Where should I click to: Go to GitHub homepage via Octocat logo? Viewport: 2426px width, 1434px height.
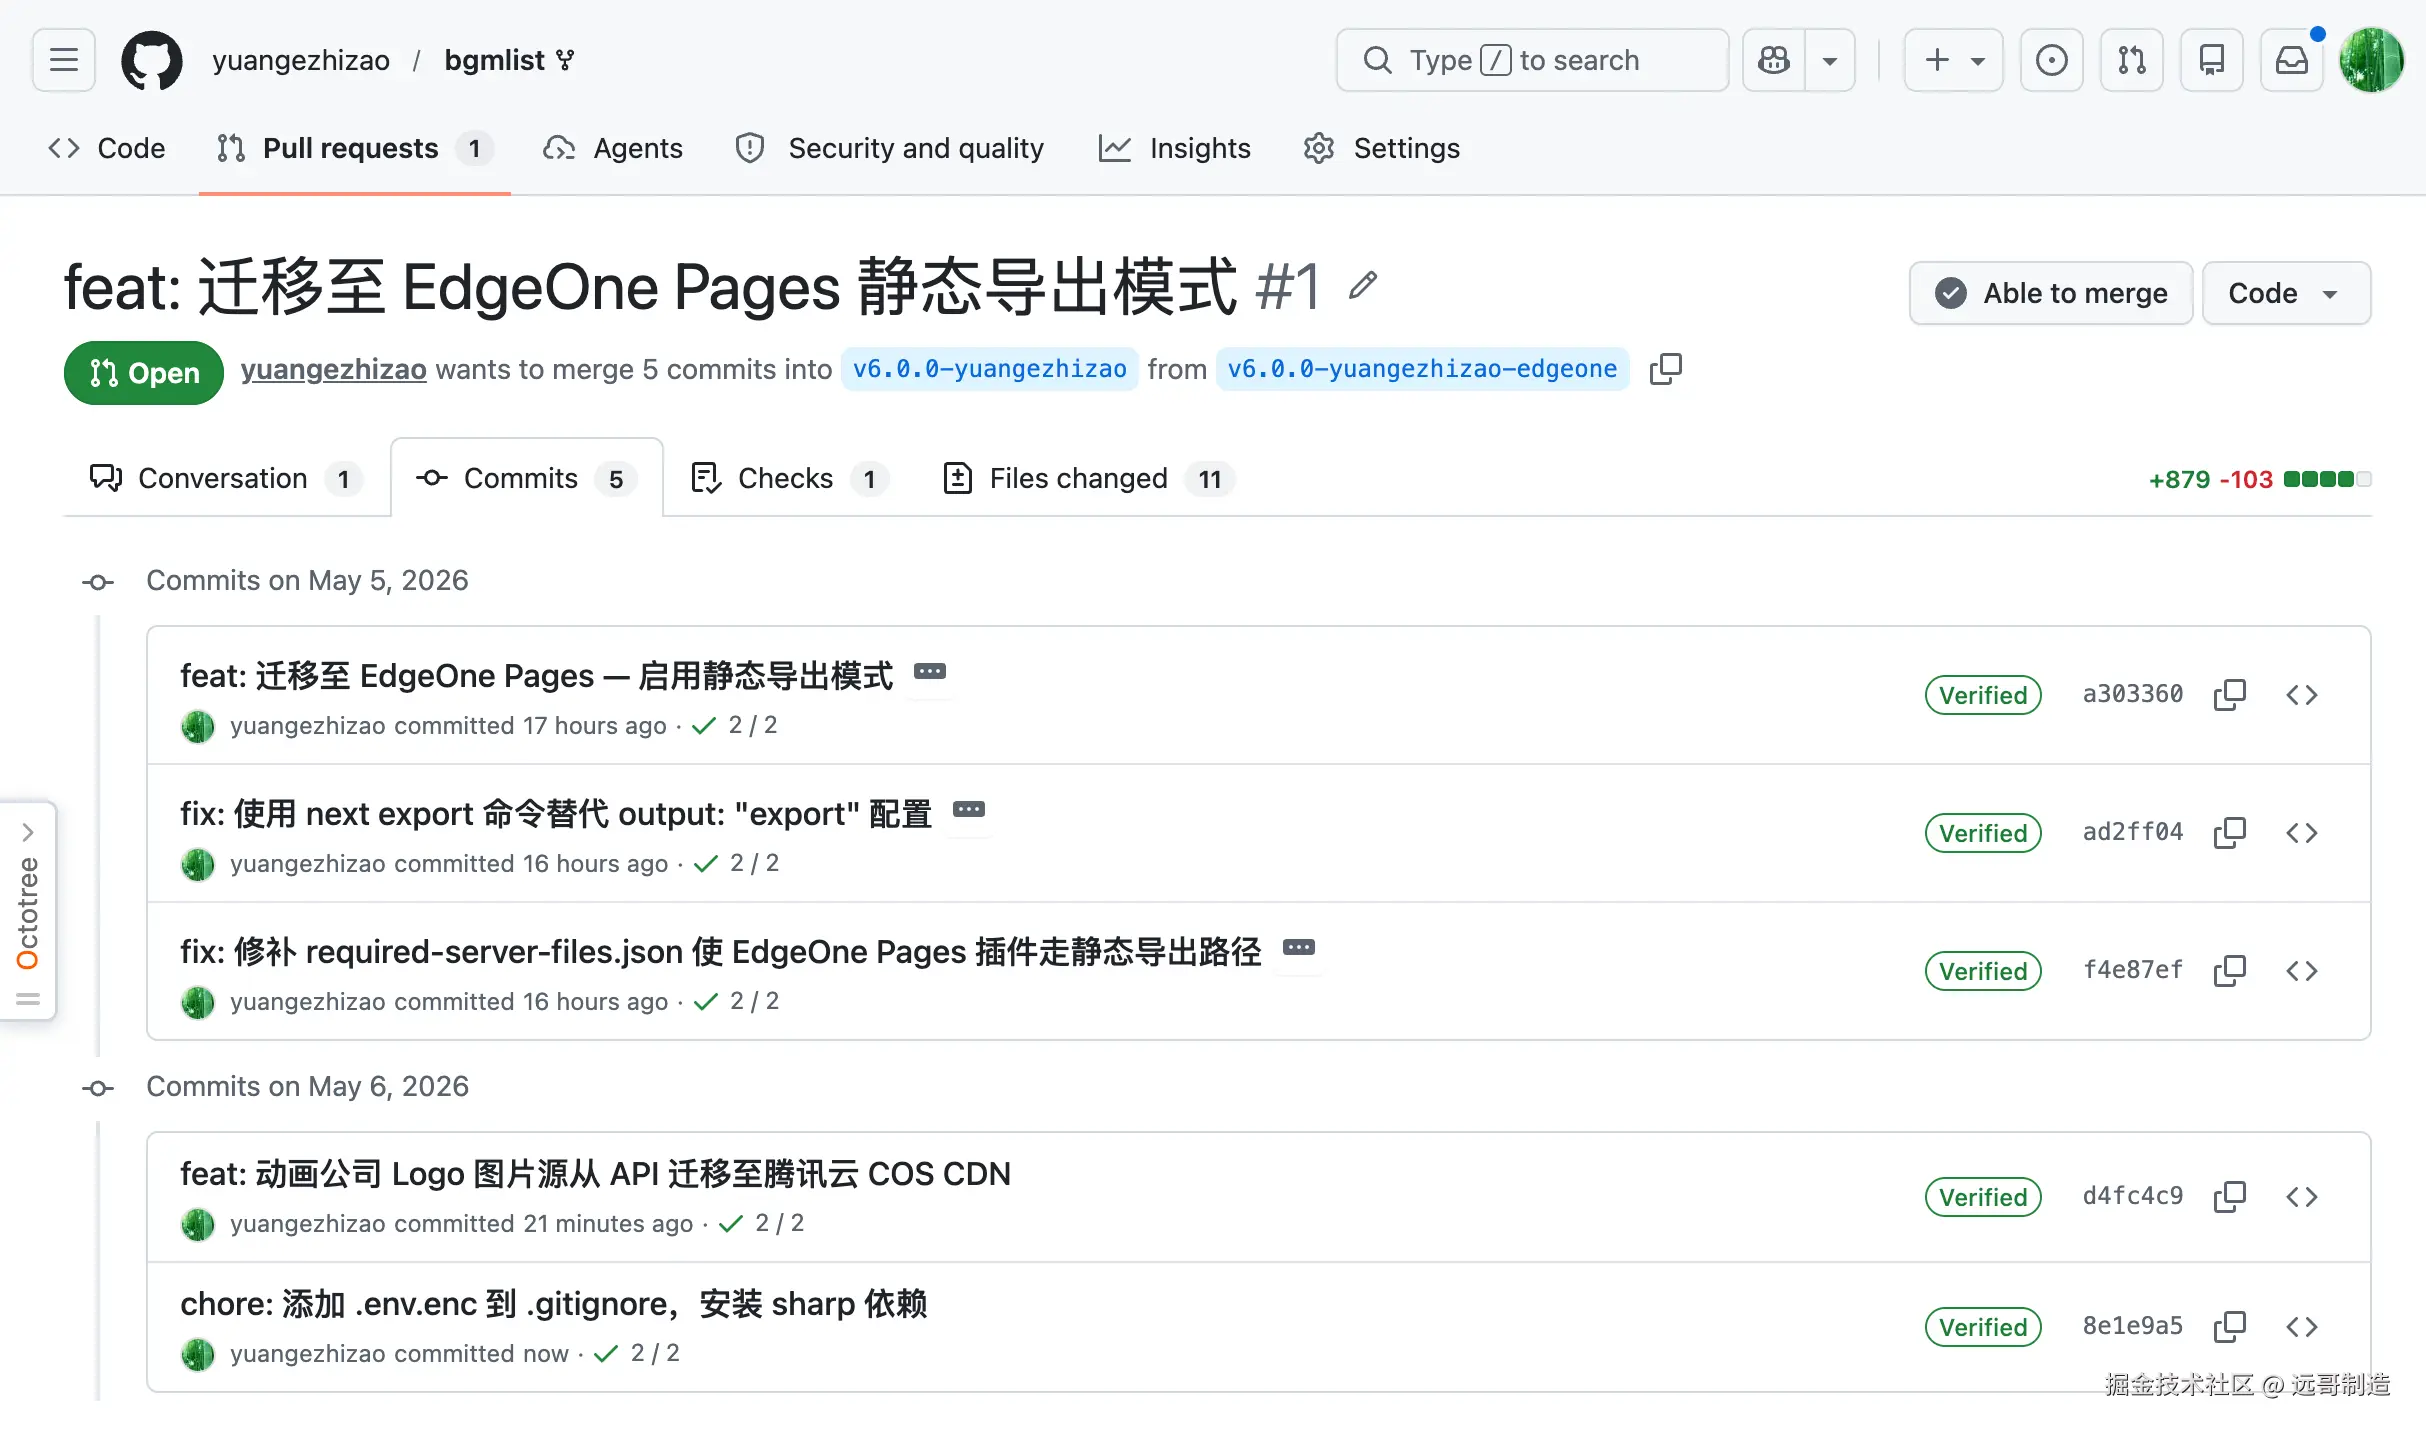point(152,60)
